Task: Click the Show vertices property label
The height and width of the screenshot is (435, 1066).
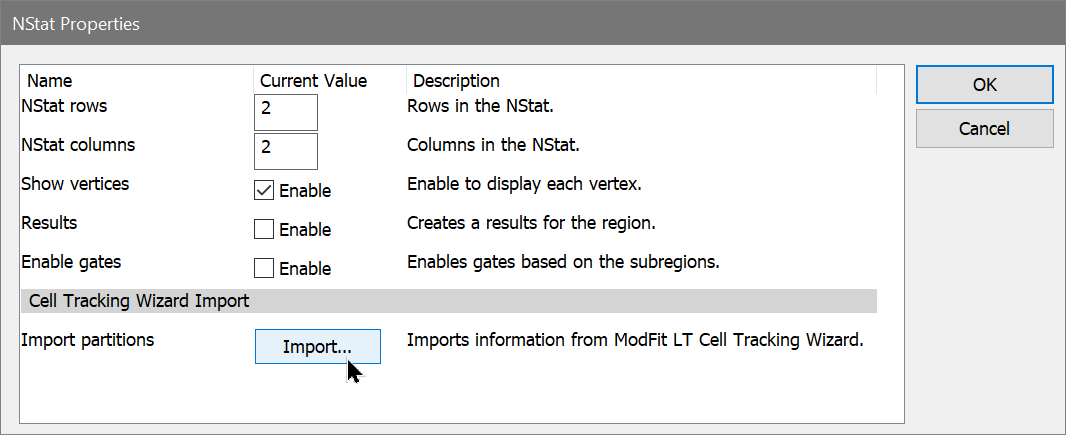Action: [75, 183]
